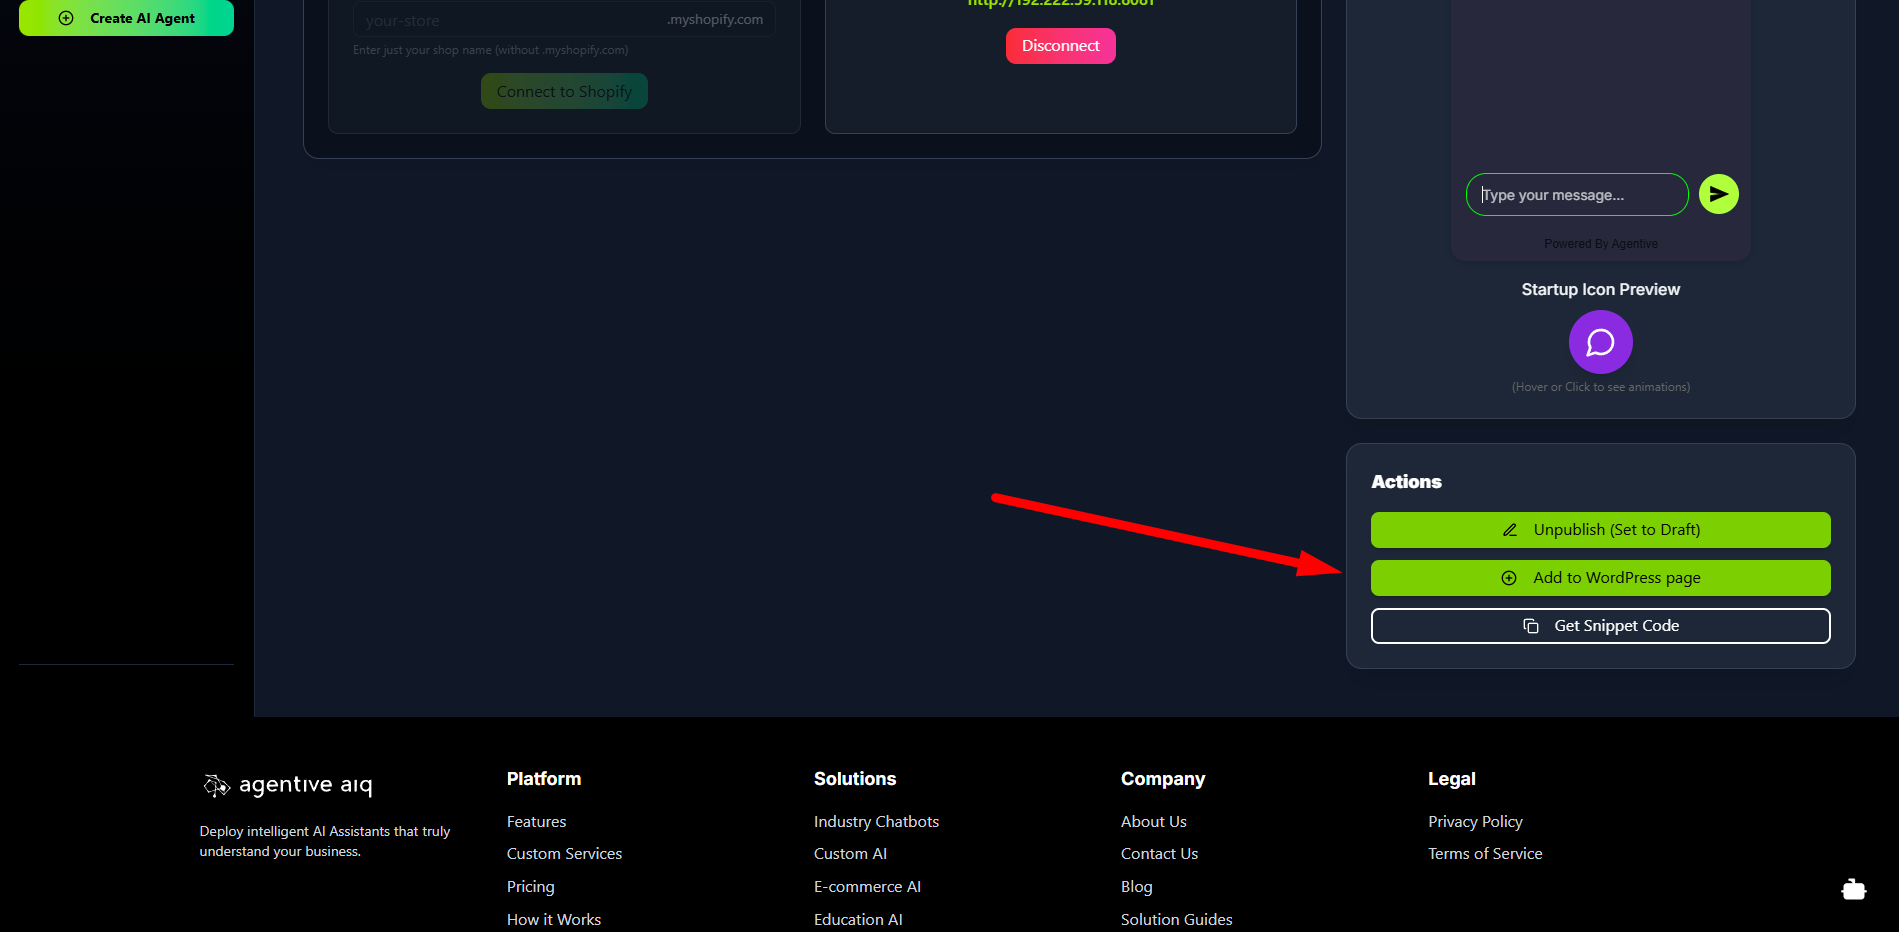Go to Industry Chatbots page
1899x932 pixels.
point(876,821)
